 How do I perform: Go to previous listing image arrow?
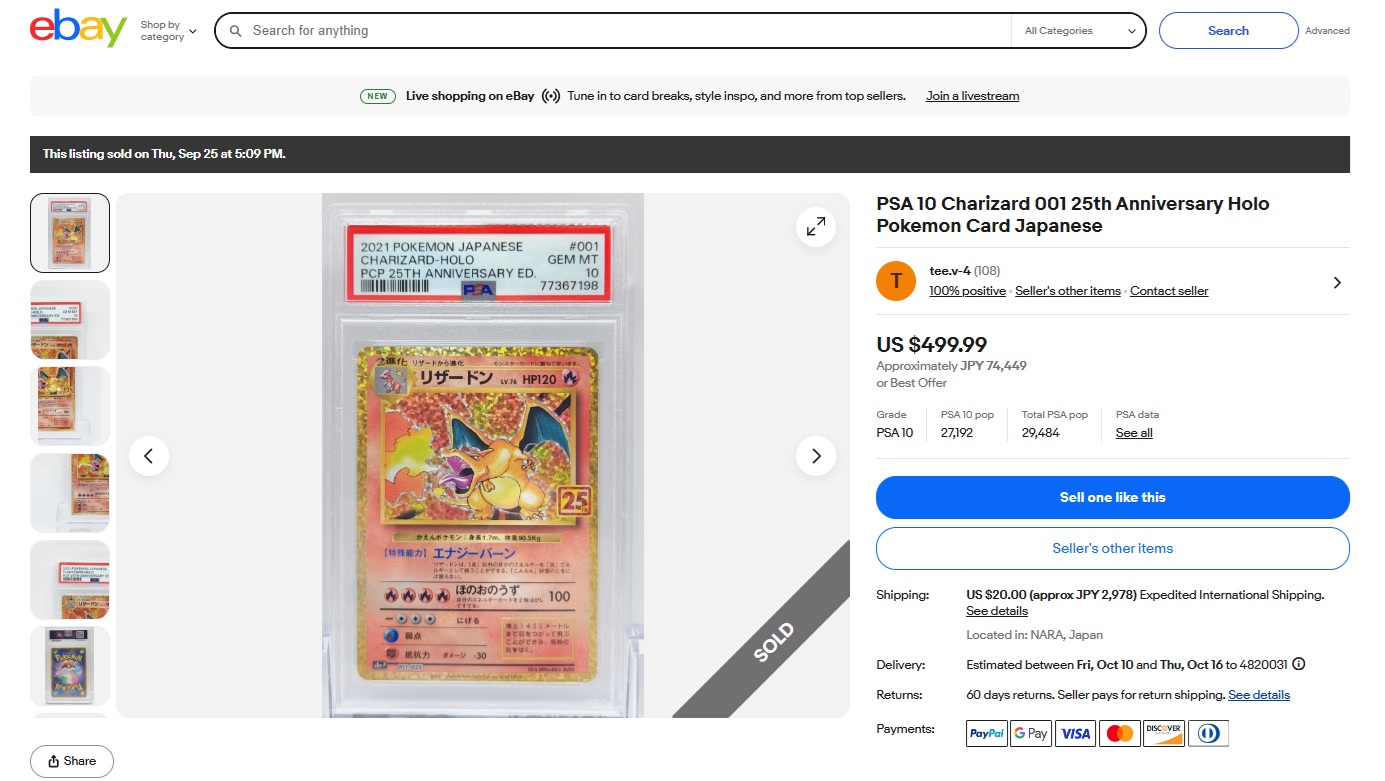click(149, 456)
